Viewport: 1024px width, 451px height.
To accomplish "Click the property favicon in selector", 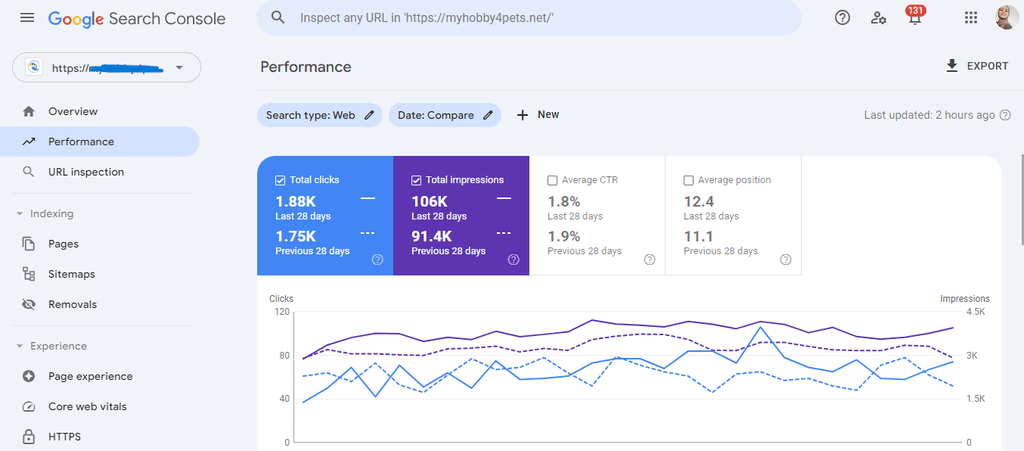I will click(x=33, y=67).
